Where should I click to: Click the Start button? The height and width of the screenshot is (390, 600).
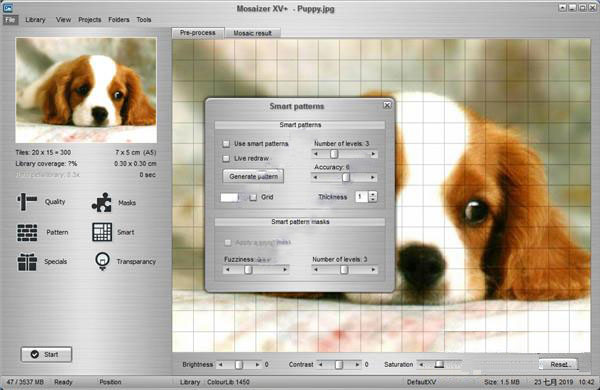[46, 354]
